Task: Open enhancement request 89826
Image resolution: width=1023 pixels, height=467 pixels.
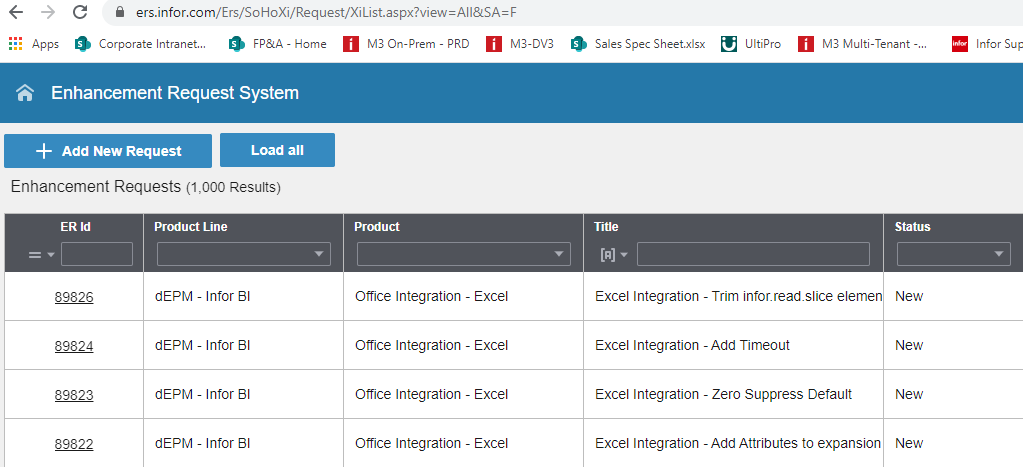Action: coord(74,297)
